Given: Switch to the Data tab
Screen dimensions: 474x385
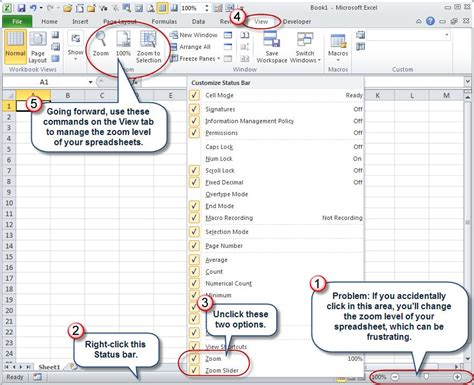Looking at the screenshot, I should click(198, 21).
